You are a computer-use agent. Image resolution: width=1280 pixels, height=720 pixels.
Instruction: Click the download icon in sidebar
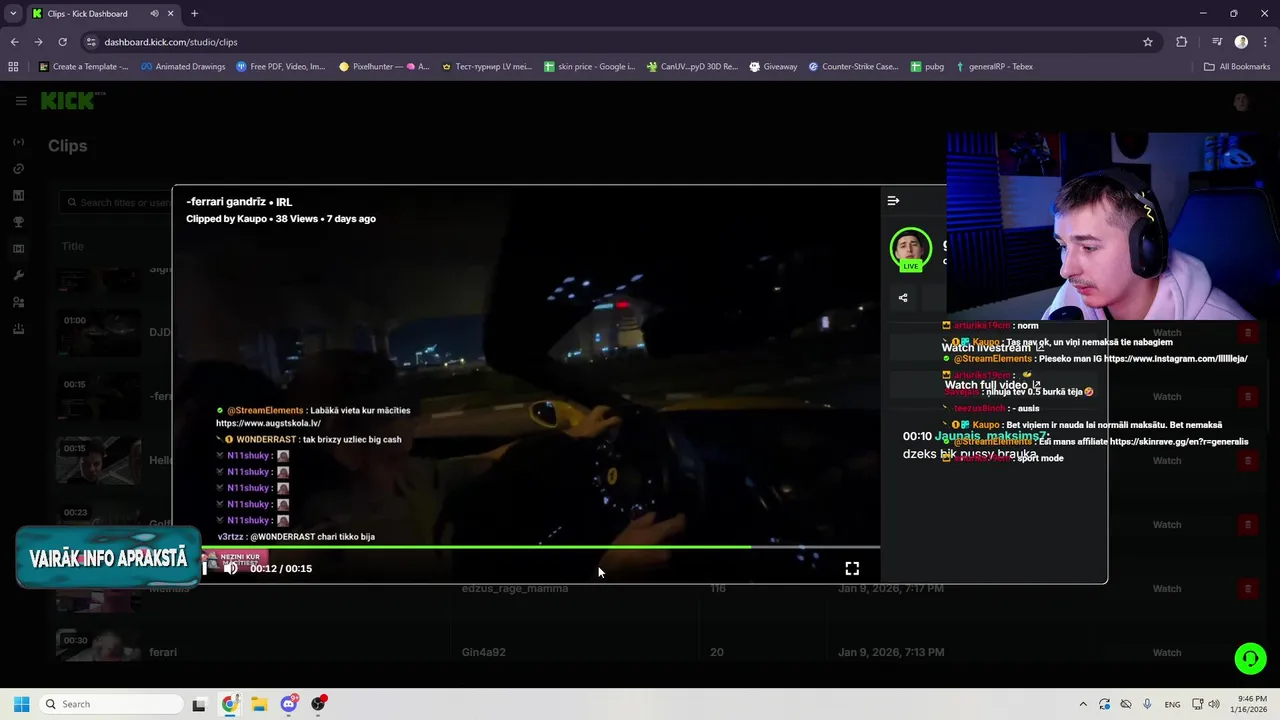(x=18, y=329)
